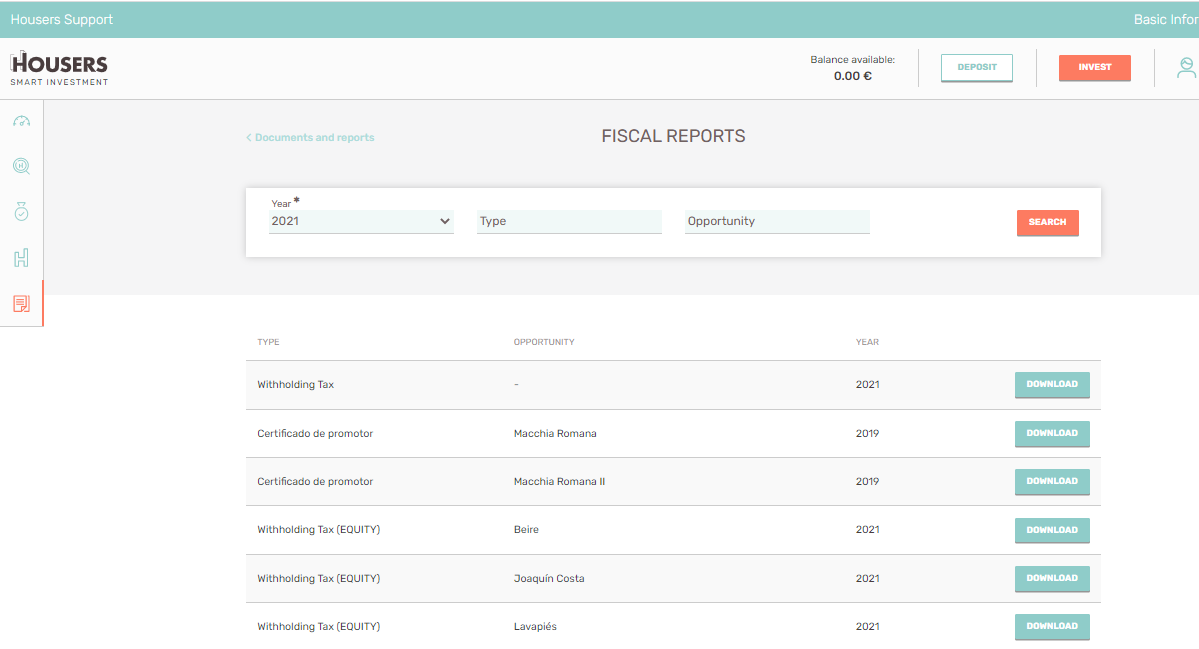Click the Invest button

(1094, 67)
